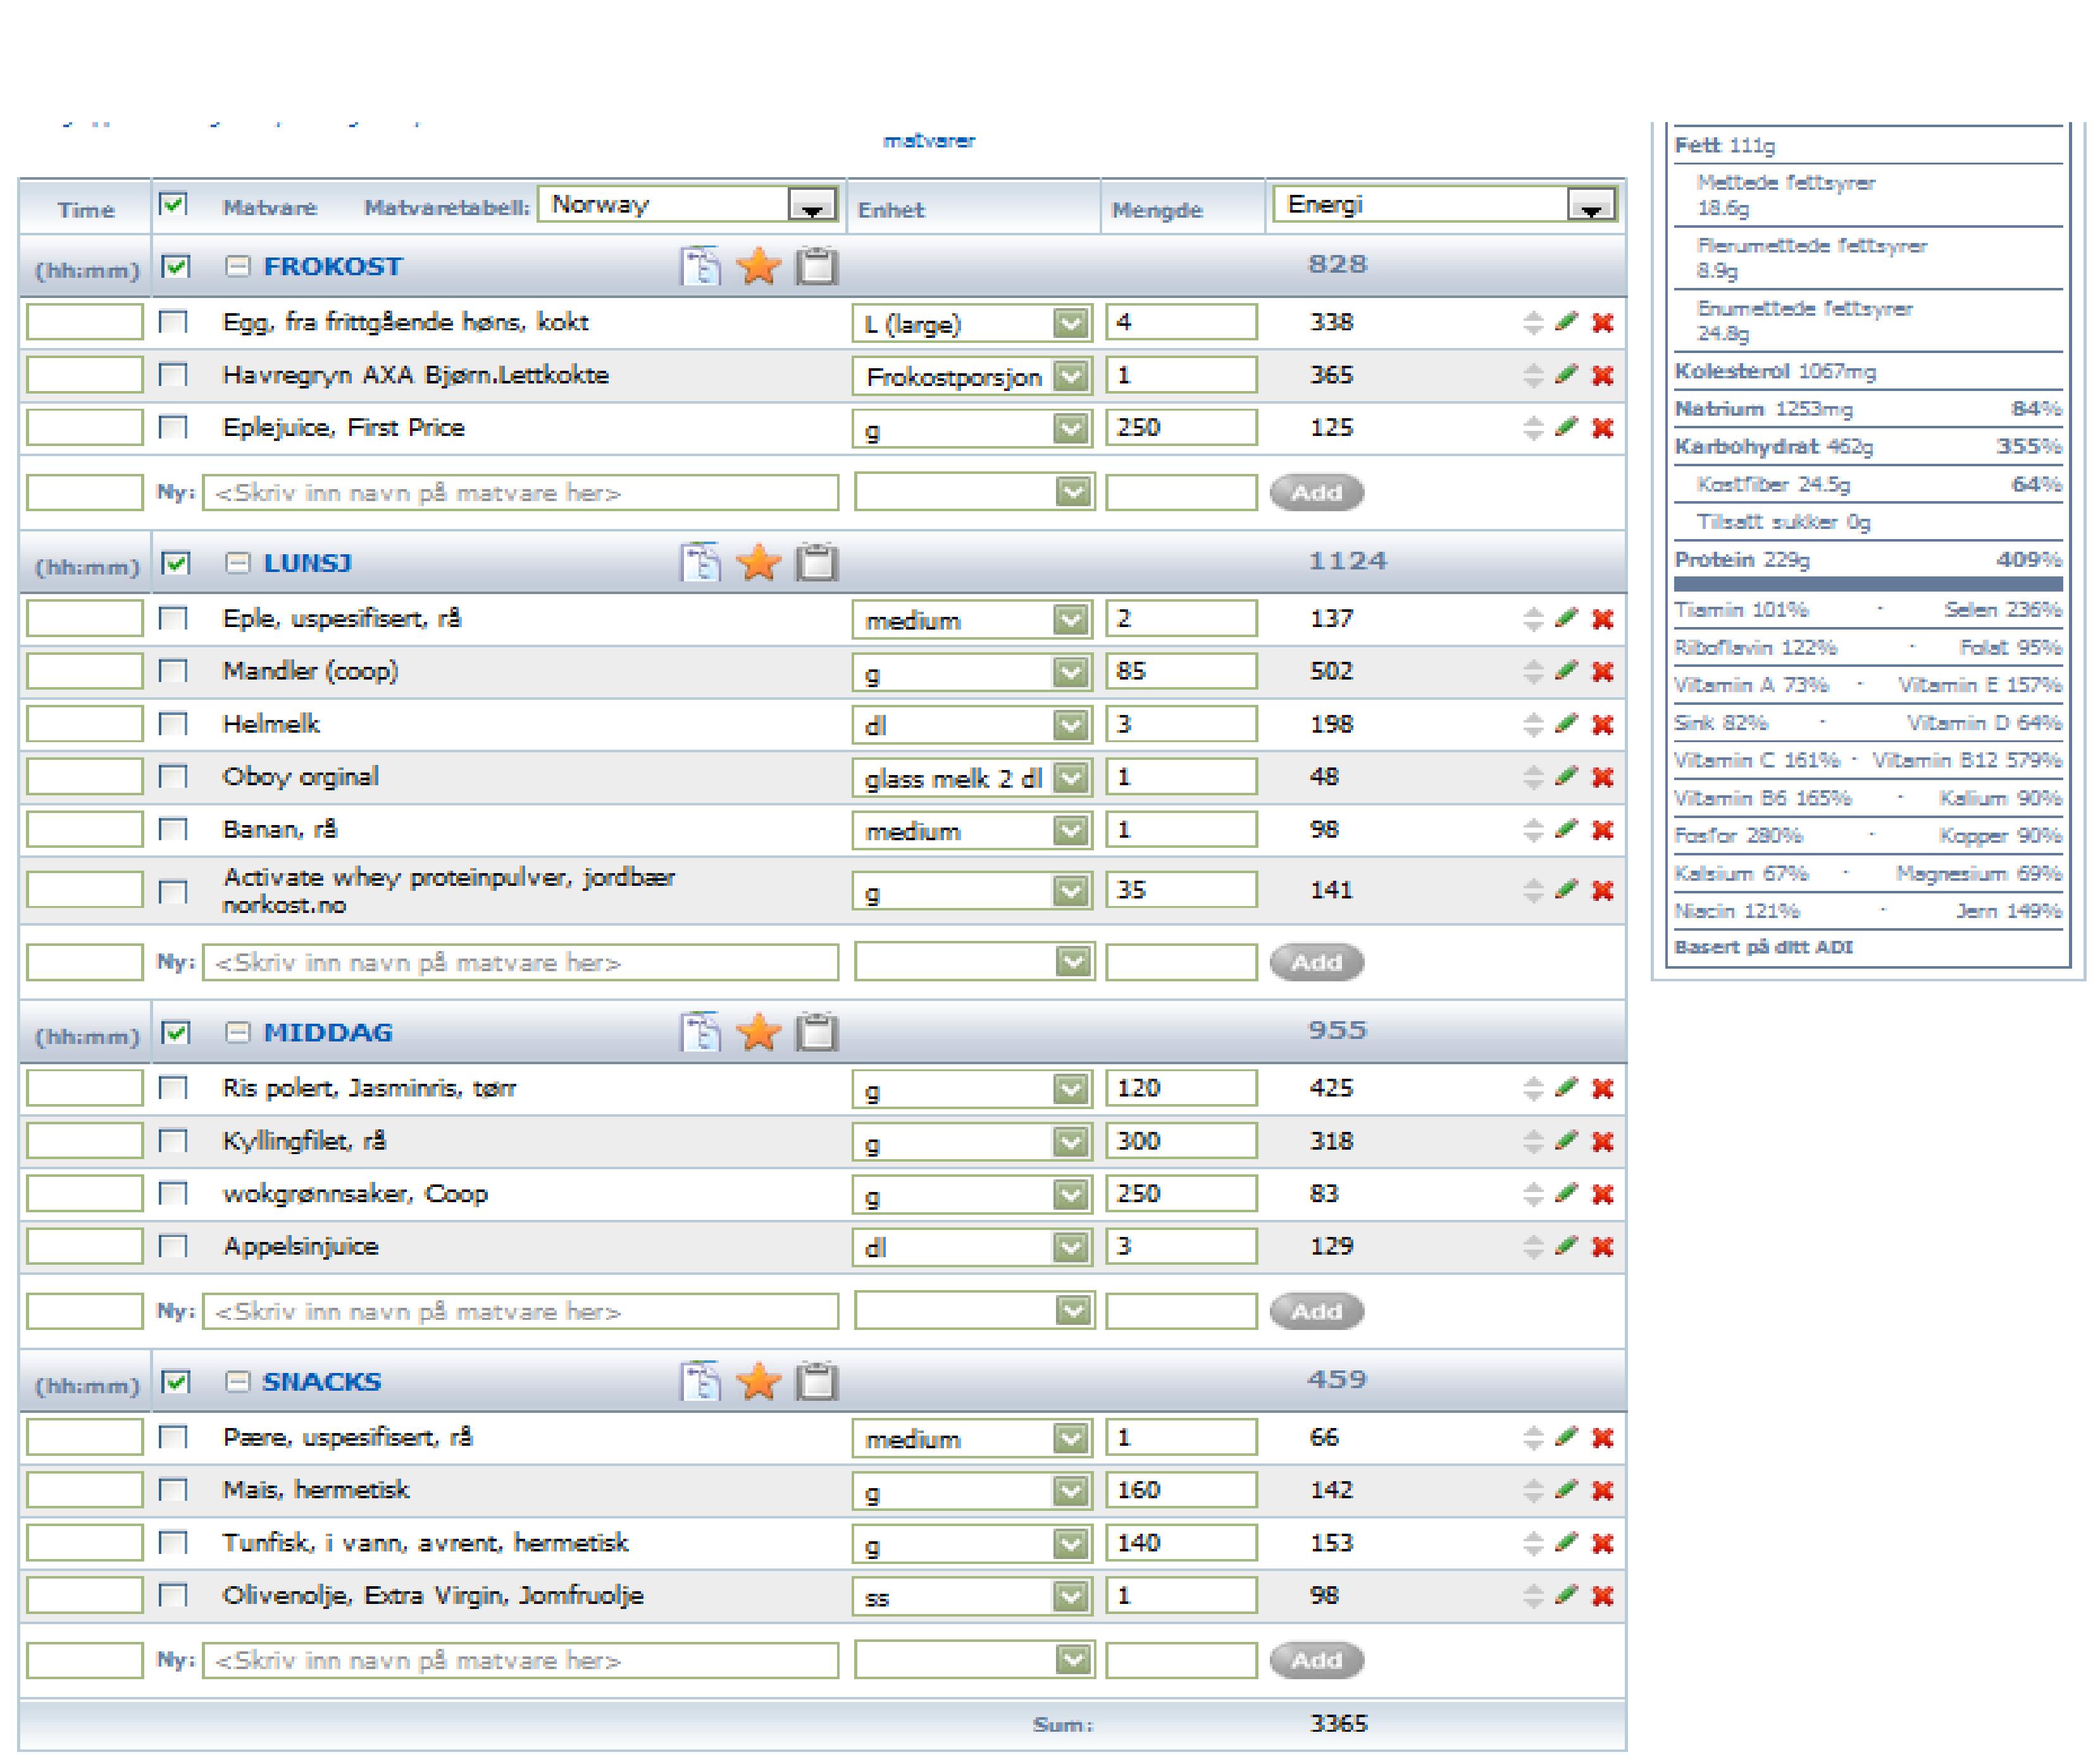Screen dimensions: 2093x1764
Task: Click the new food name field under FROKOST
Action: (x=520, y=493)
